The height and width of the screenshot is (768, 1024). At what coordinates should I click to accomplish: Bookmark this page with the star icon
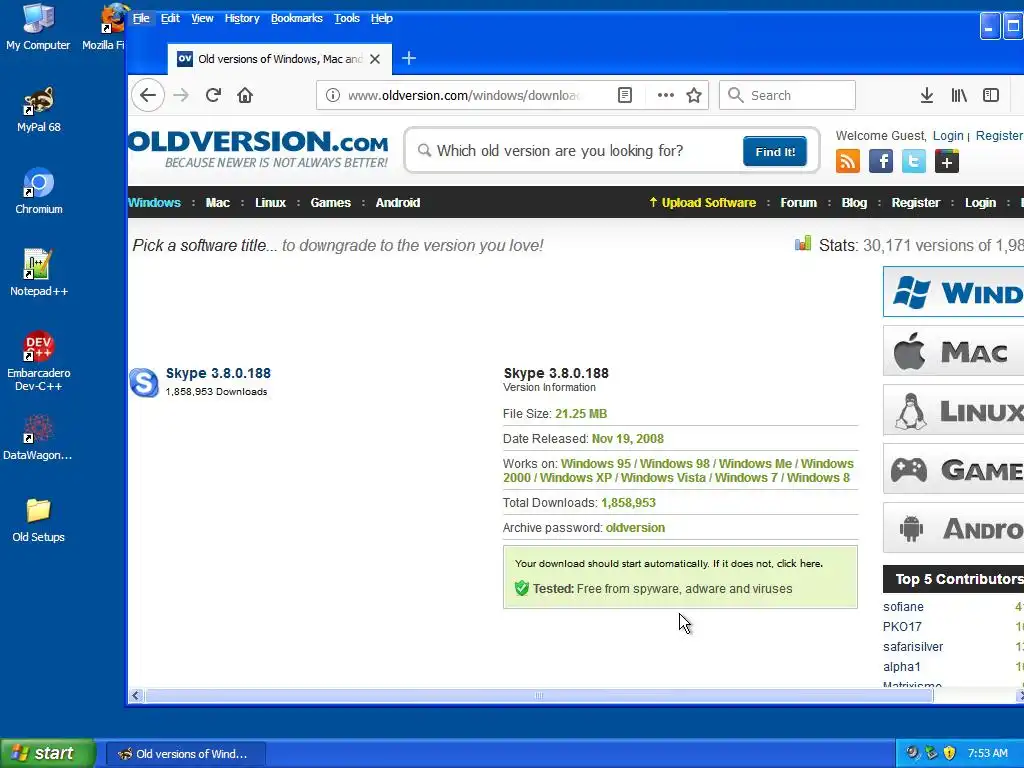point(694,95)
